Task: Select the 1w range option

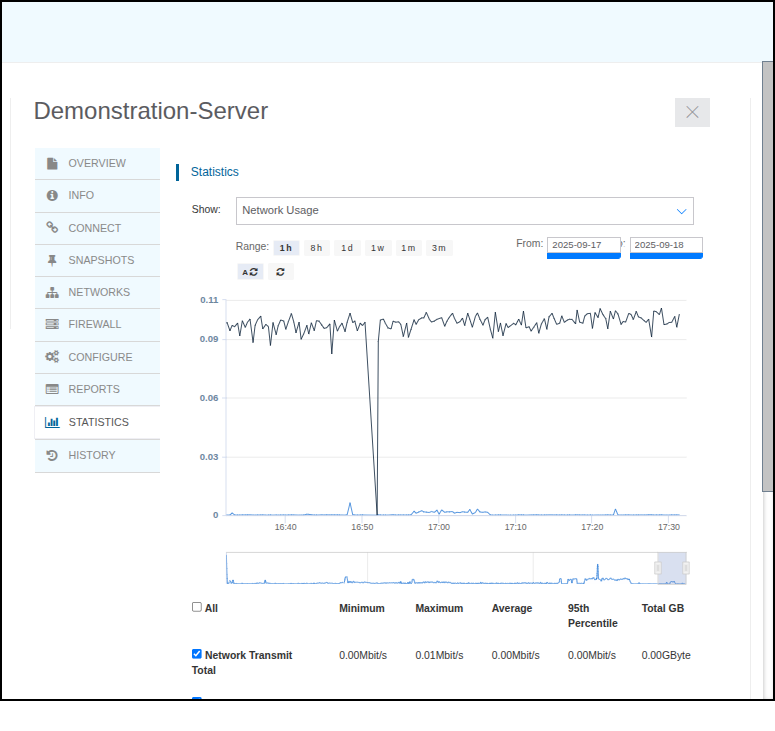Action: (x=377, y=248)
